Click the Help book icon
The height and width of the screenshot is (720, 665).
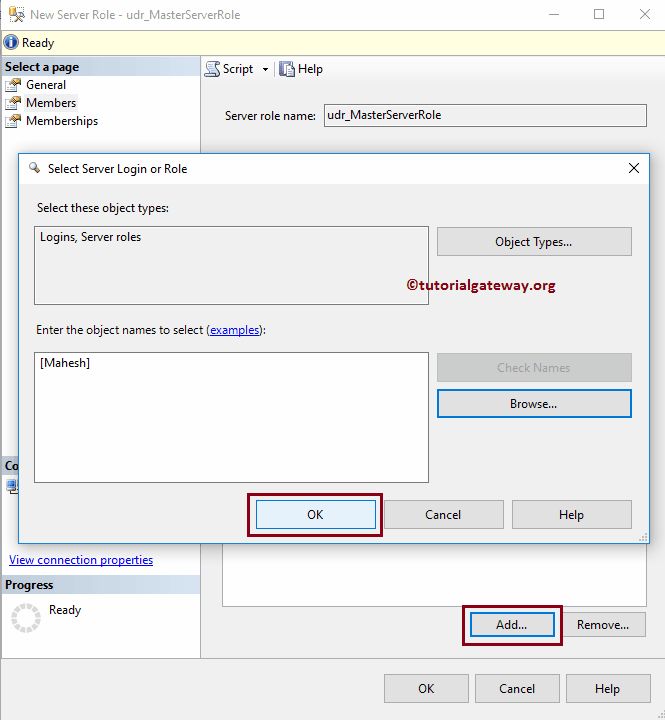click(x=287, y=69)
